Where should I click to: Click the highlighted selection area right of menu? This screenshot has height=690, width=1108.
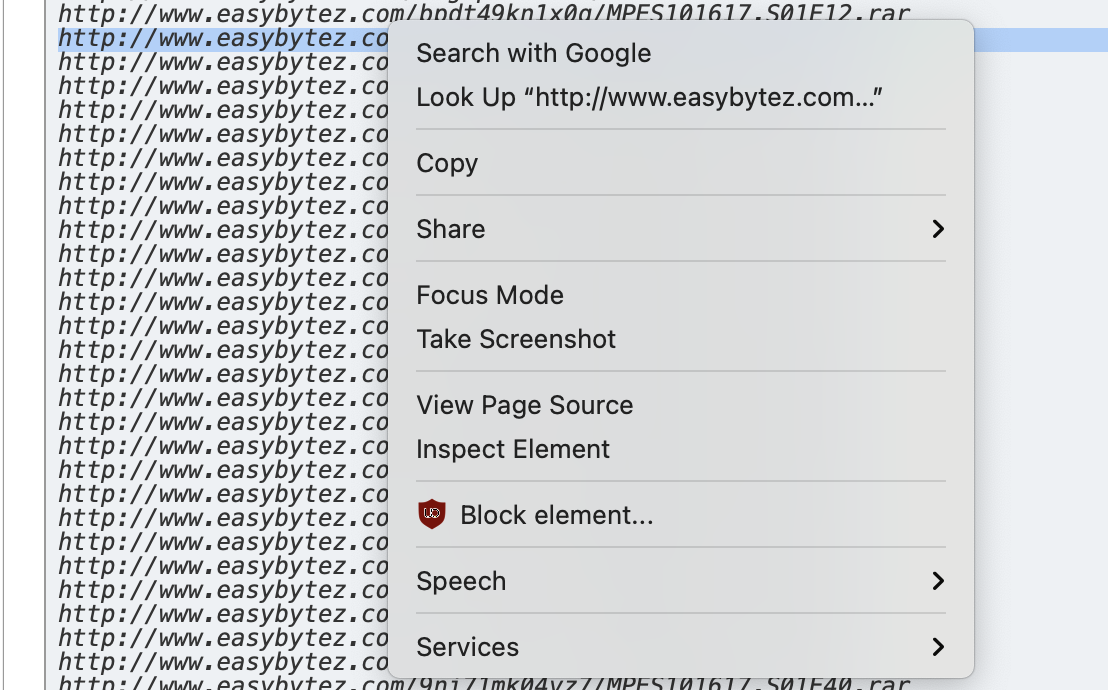[x=1041, y=40]
